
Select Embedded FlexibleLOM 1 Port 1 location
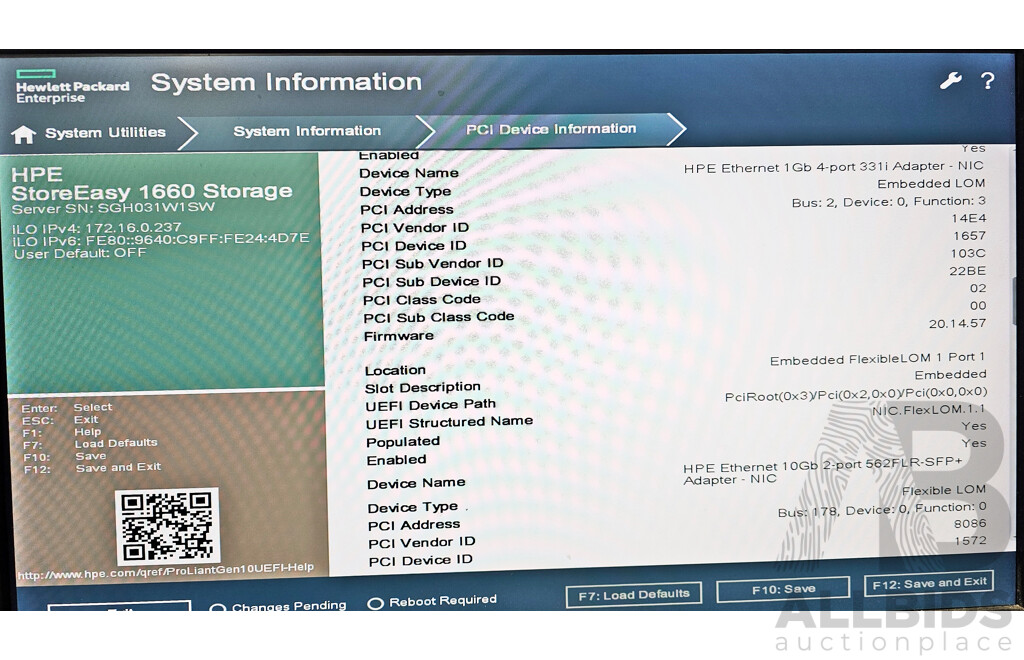[877, 359]
